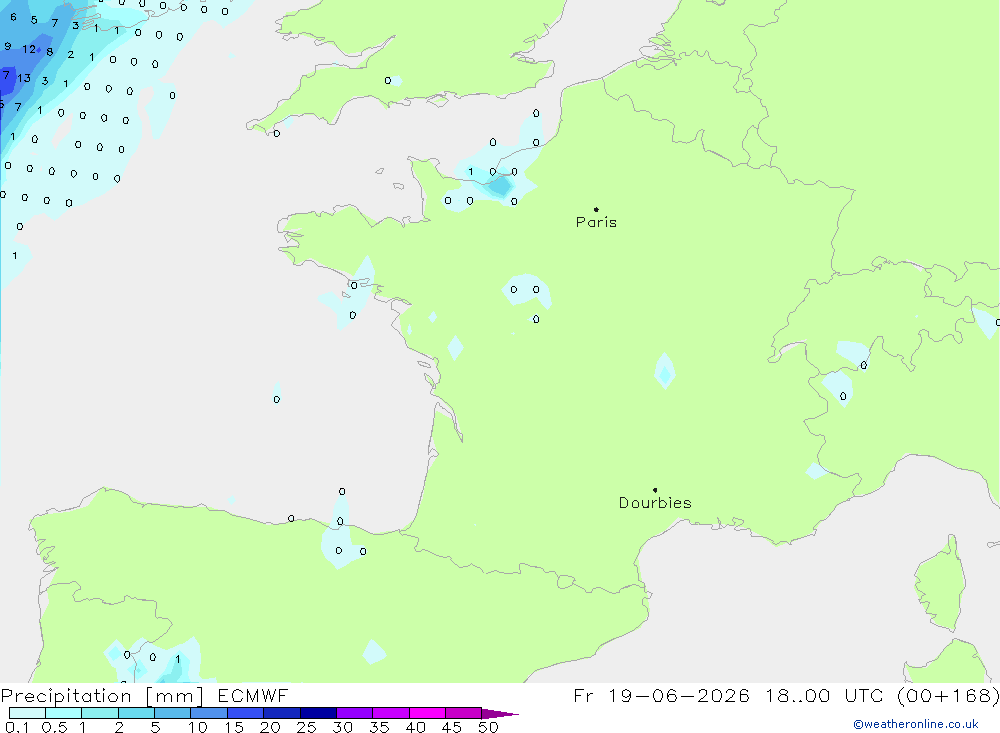Viewport: 1000px width, 733px height.
Task: Select the black dot marking Paris
Action: click(x=596, y=209)
